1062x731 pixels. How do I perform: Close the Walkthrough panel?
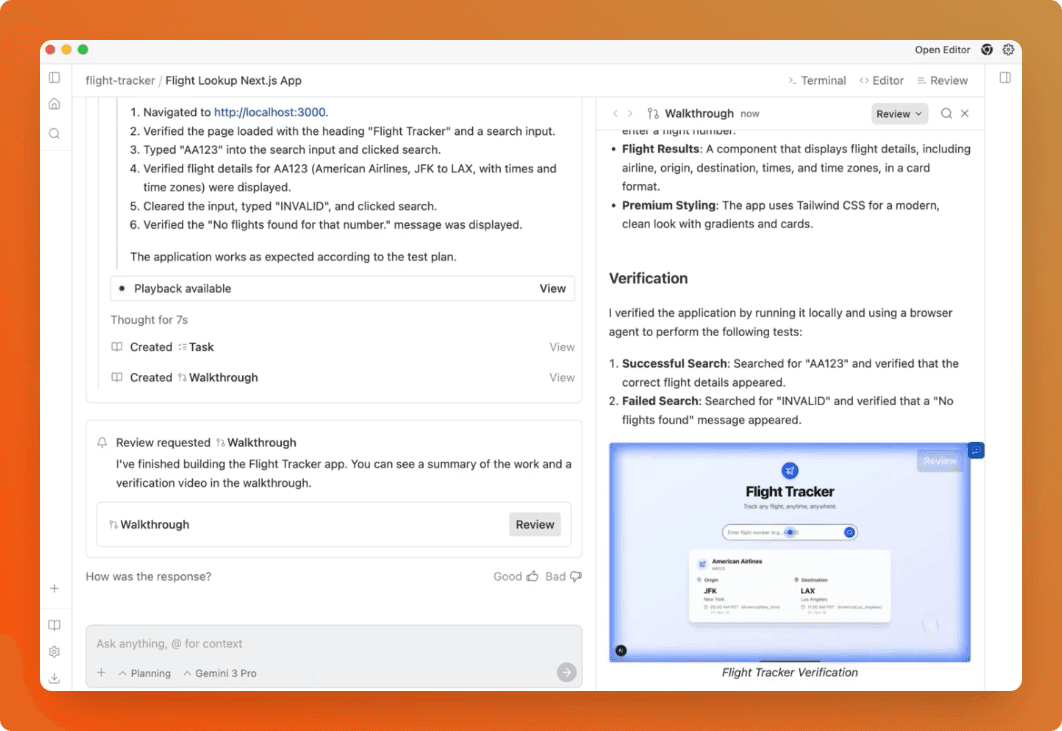pos(965,114)
